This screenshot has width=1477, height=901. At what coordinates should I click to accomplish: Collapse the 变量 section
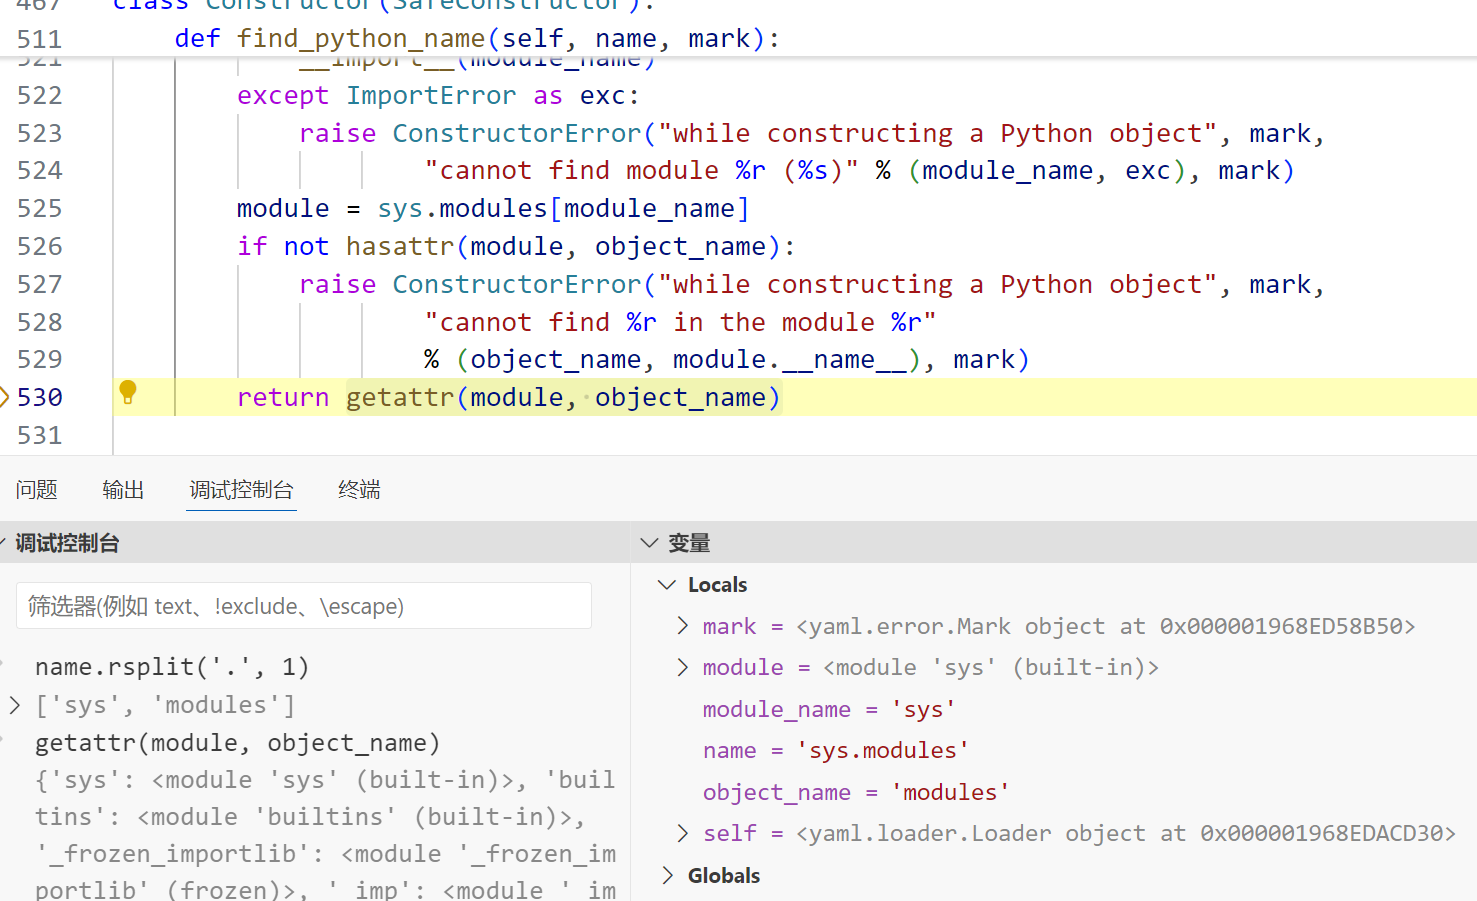click(x=649, y=543)
